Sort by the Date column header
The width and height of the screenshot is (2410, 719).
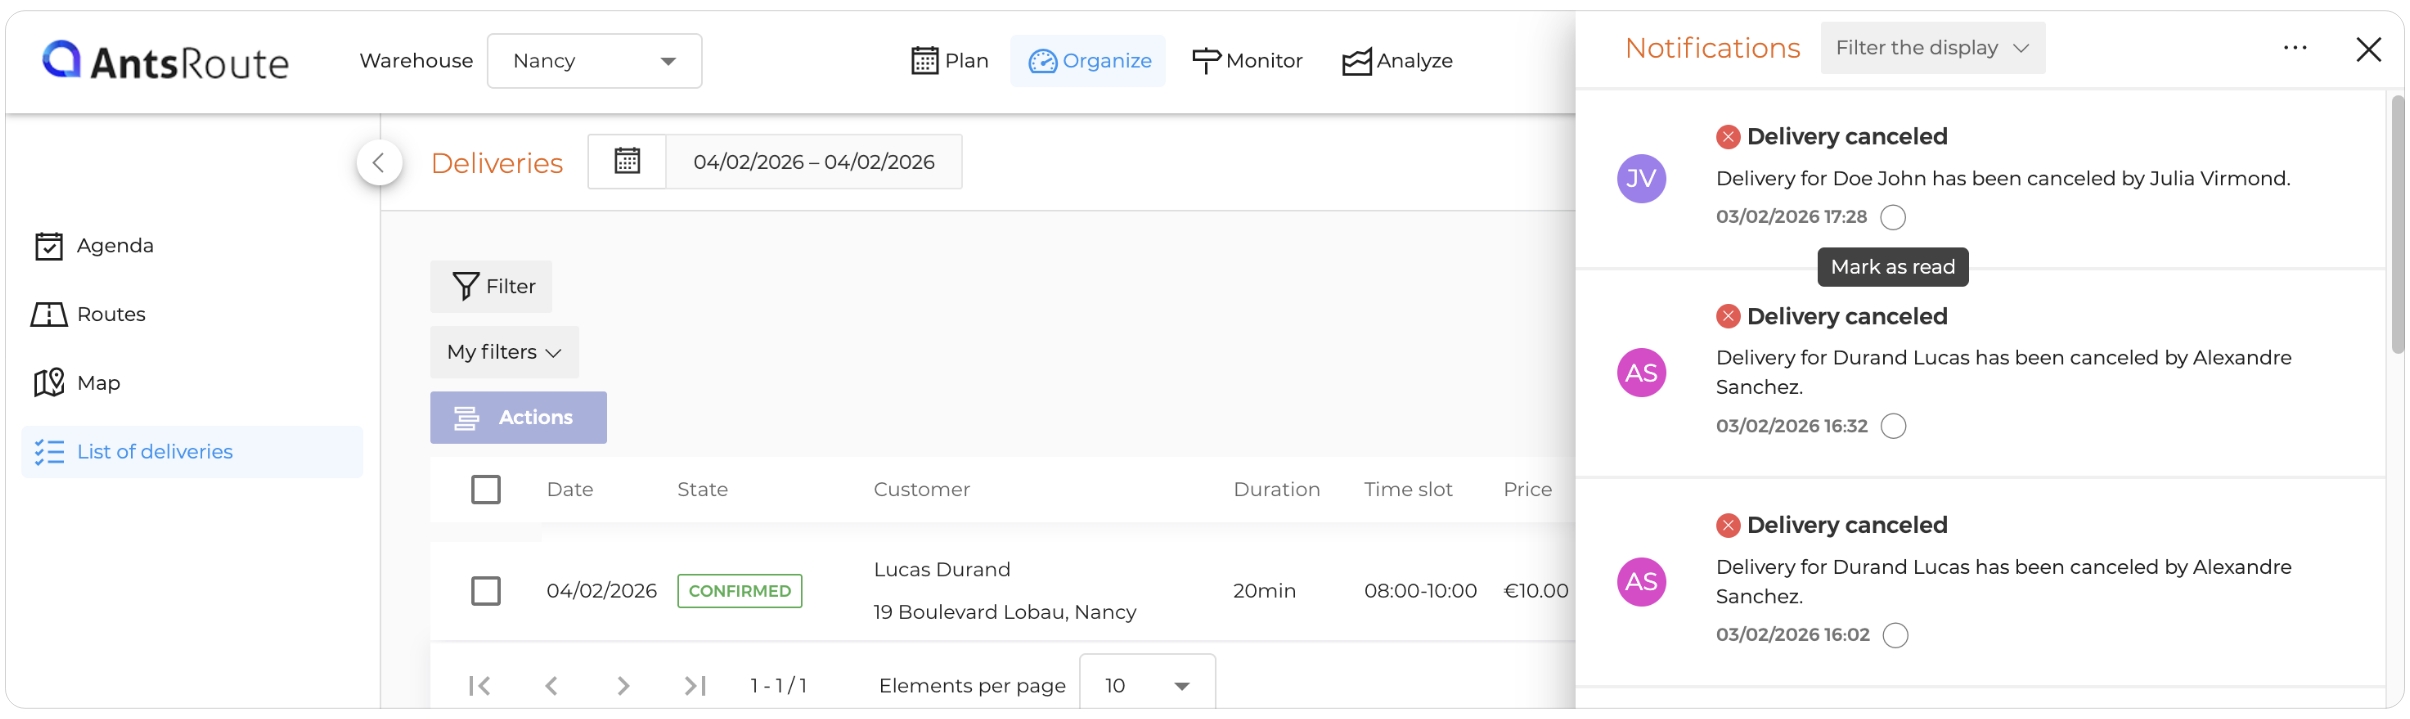[x=570, y=489]
